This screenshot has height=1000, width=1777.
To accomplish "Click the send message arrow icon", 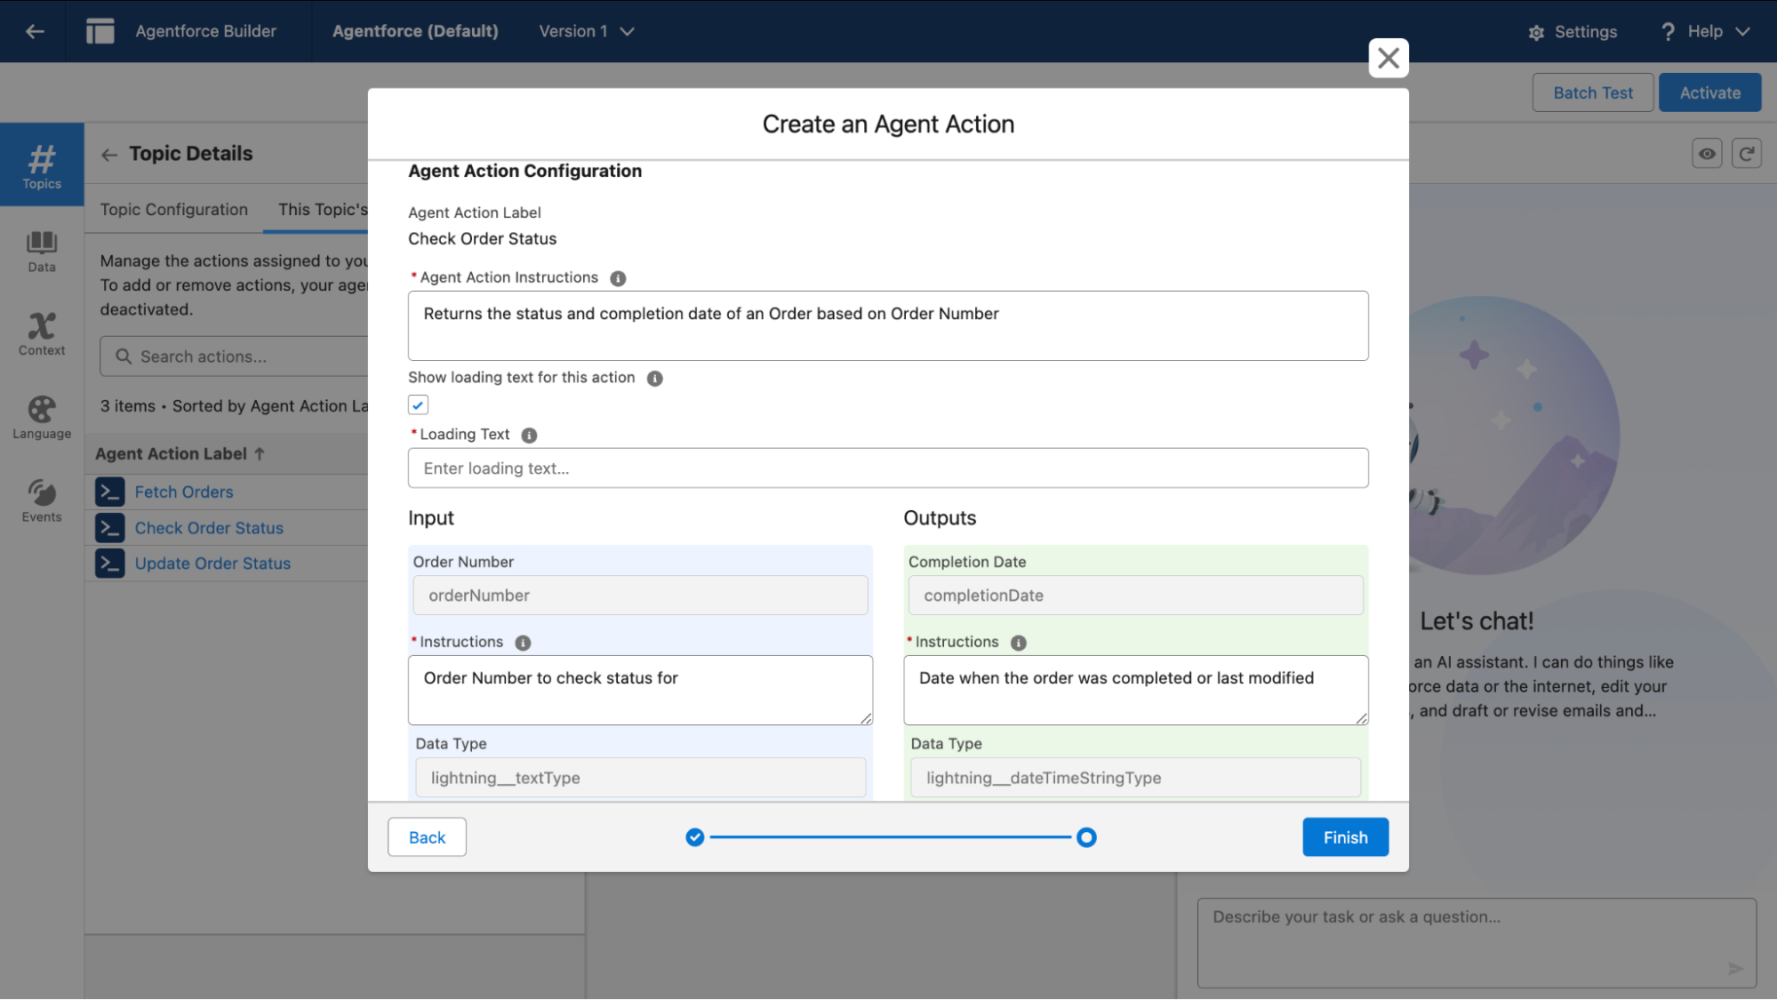I will 1735,968.
